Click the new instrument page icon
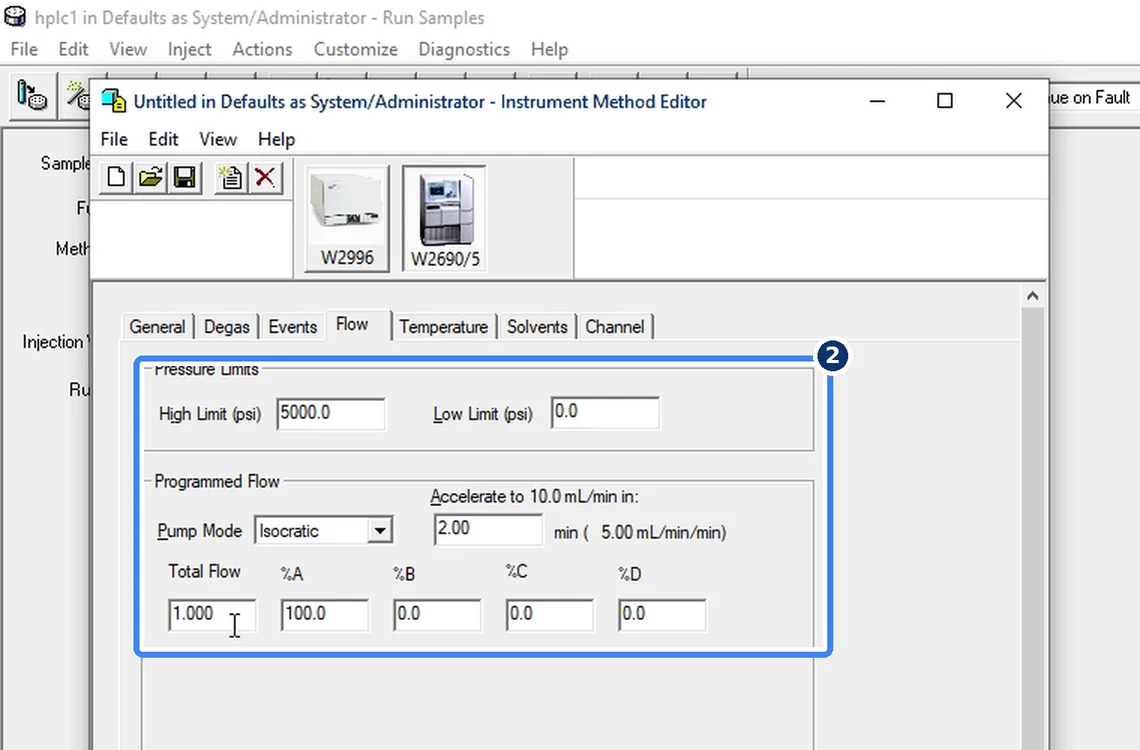The image size is (1140, 750). tap(231, 177)
